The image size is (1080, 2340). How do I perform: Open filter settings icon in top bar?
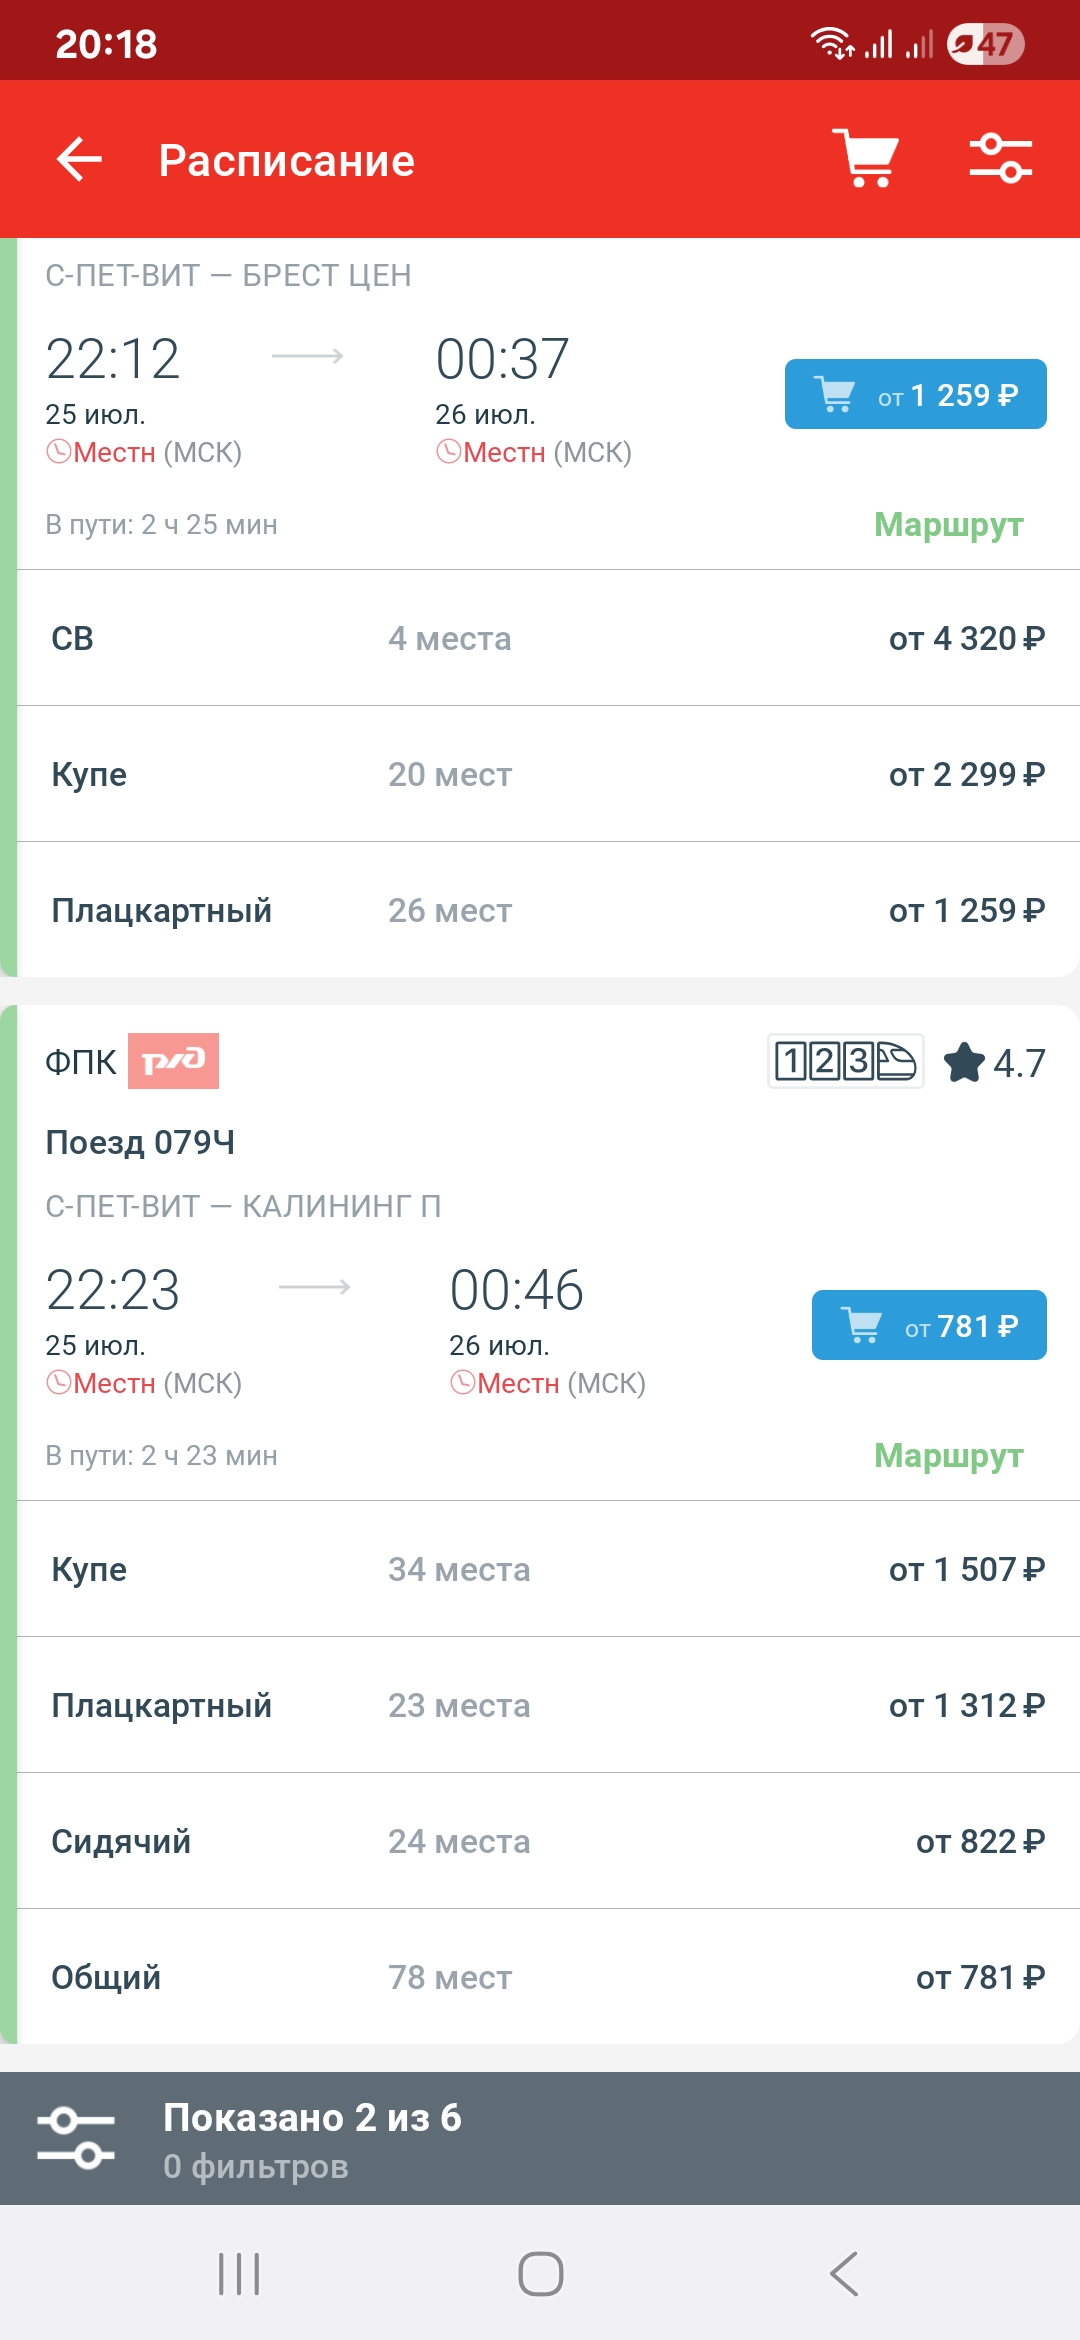tap(1000, 158)
